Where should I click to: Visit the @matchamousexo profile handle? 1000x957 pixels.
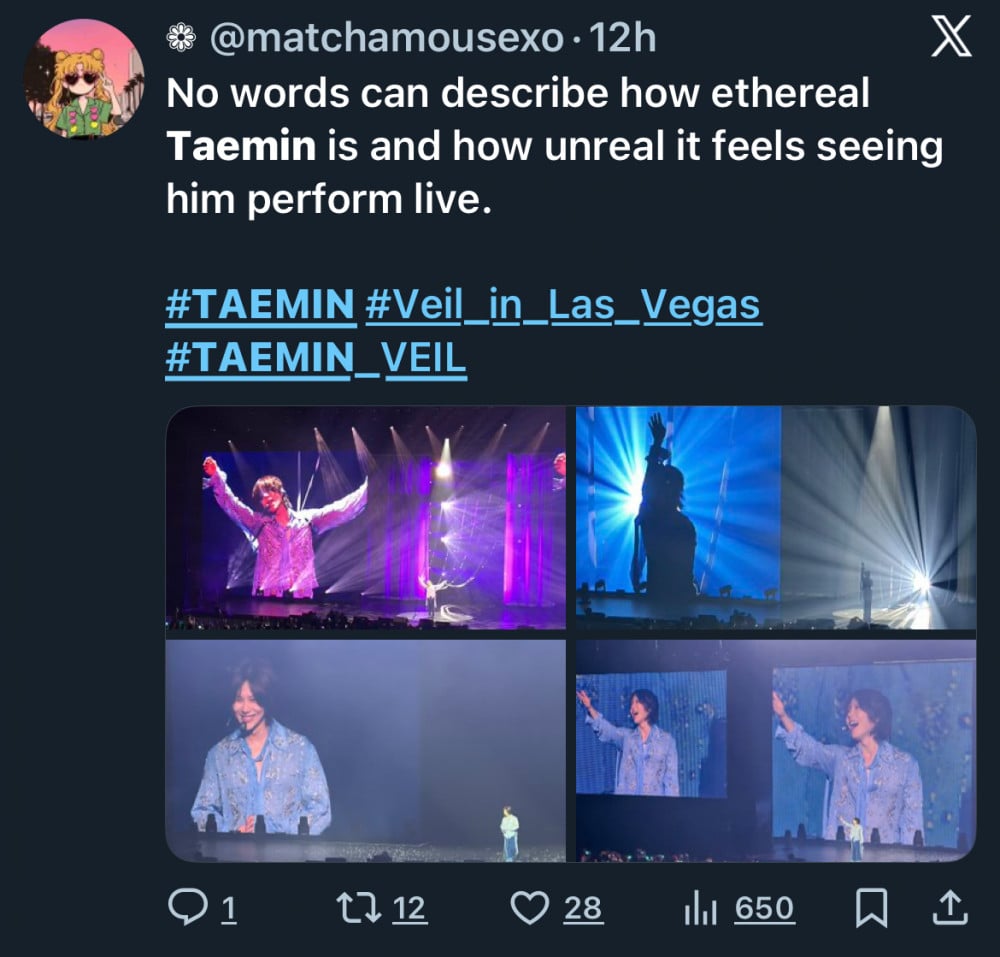point(385,38)
